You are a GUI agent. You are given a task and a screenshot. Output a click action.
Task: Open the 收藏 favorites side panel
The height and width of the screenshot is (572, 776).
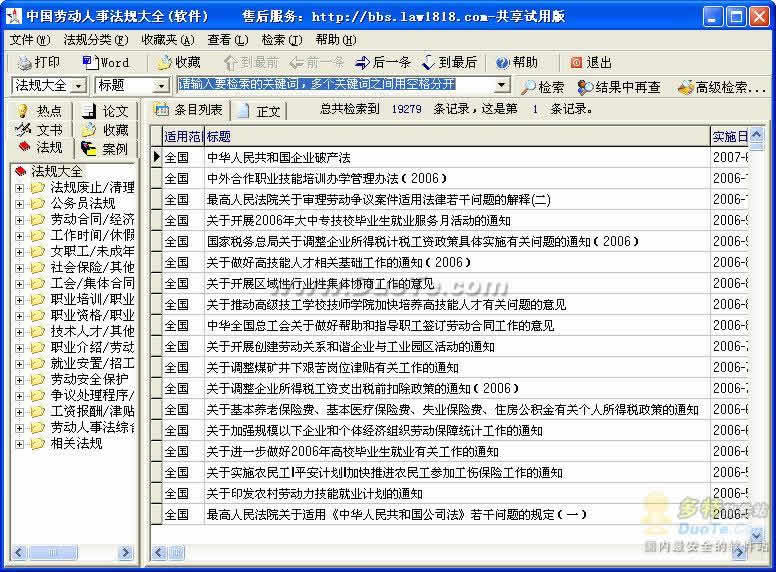coord(105,130)
